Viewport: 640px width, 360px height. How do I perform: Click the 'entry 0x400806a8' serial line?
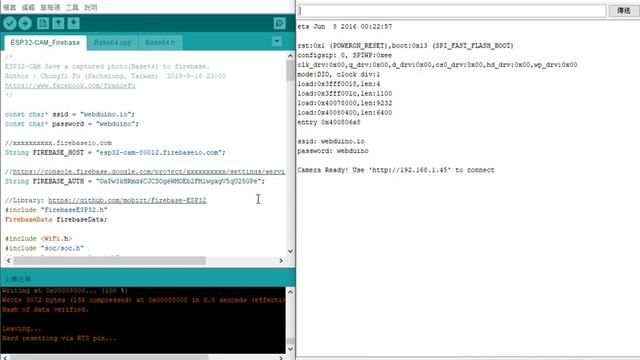[x=329, y=122]
